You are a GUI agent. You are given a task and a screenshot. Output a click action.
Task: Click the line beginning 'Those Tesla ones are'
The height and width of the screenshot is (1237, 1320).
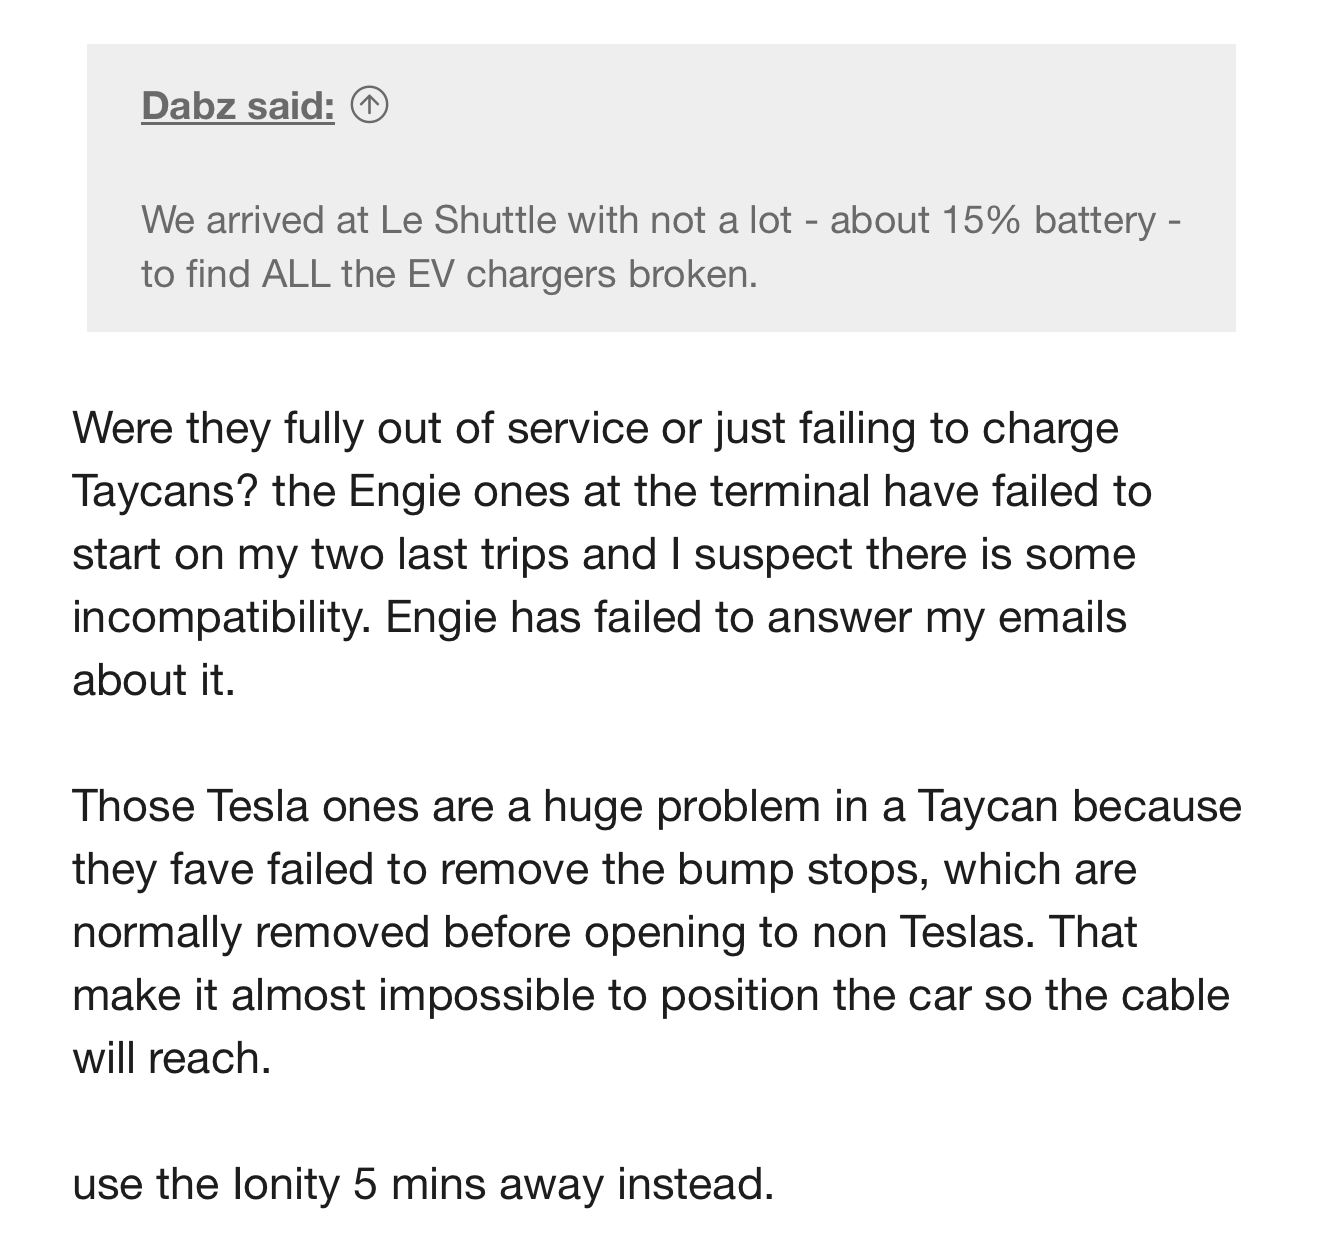(657, 806)
